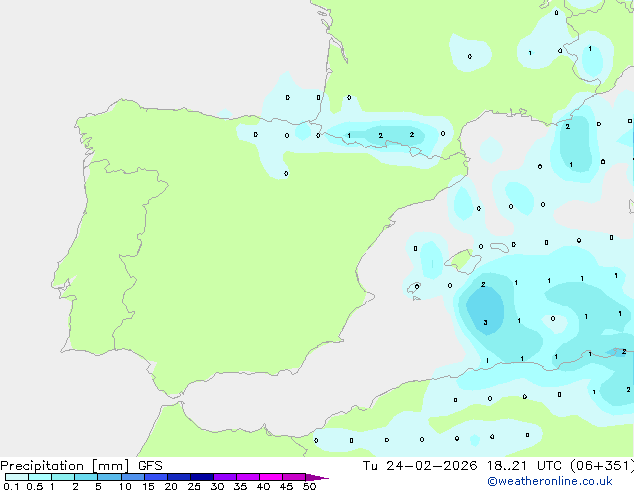634x490 pixels.
Task: Click the '(06+351)' forecast offset text
Action: tap(602, 466)
